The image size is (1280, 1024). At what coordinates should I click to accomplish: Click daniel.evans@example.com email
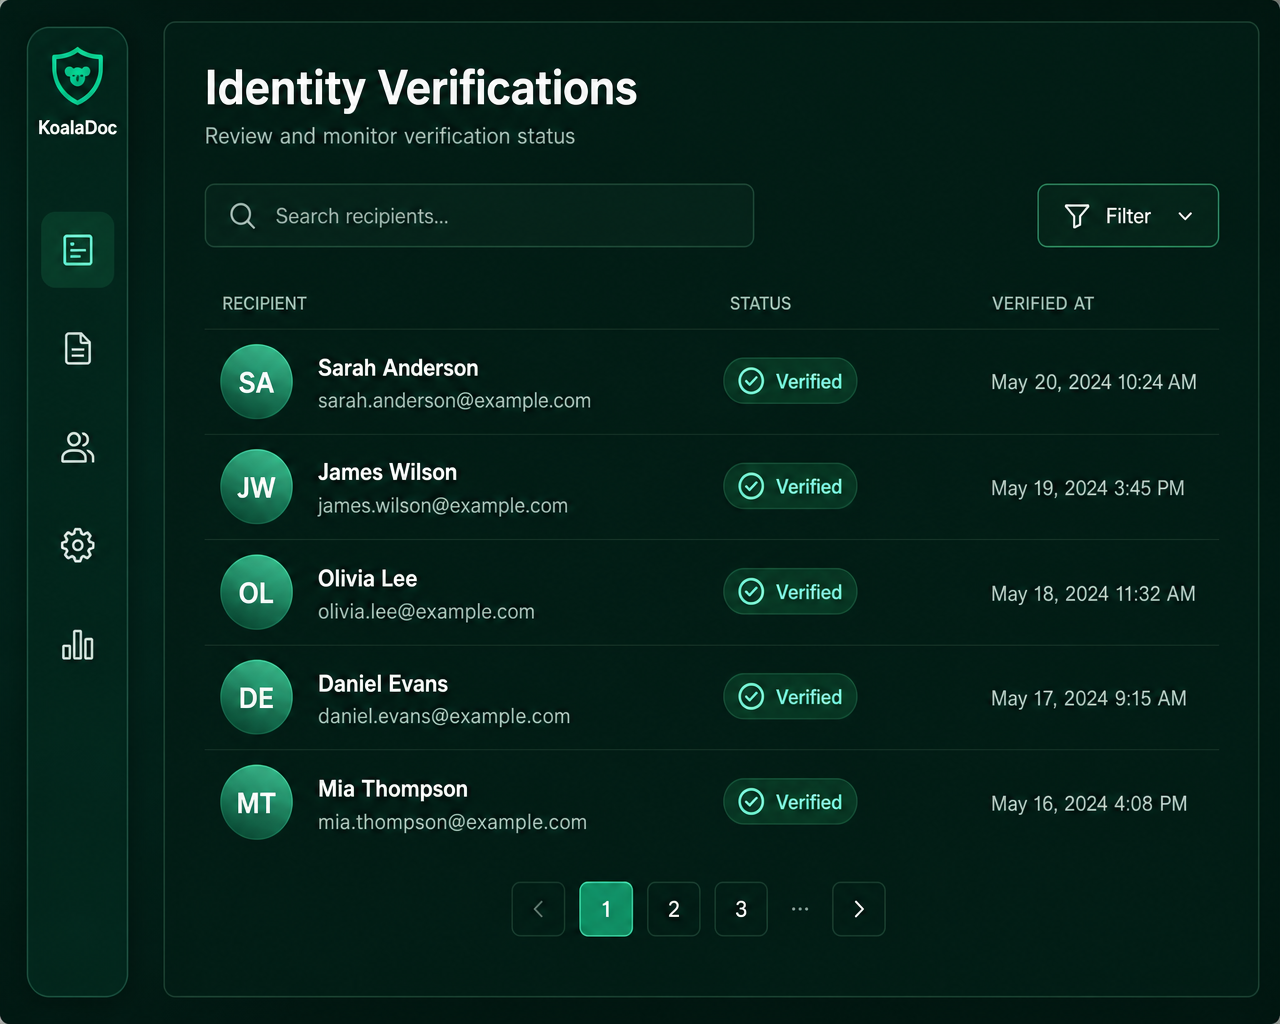pyautogui.click(x=444, y=716)
